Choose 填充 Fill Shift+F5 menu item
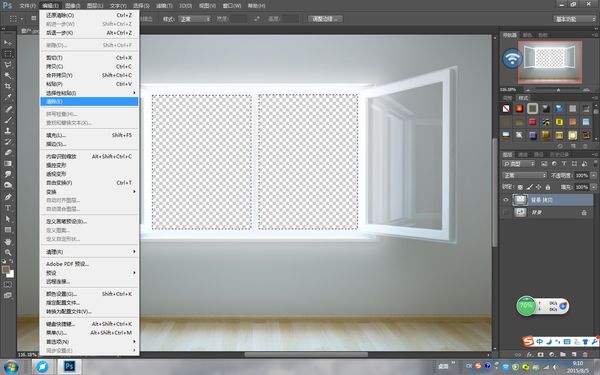The height and width of the screenshot is (375, 600). 89,135
